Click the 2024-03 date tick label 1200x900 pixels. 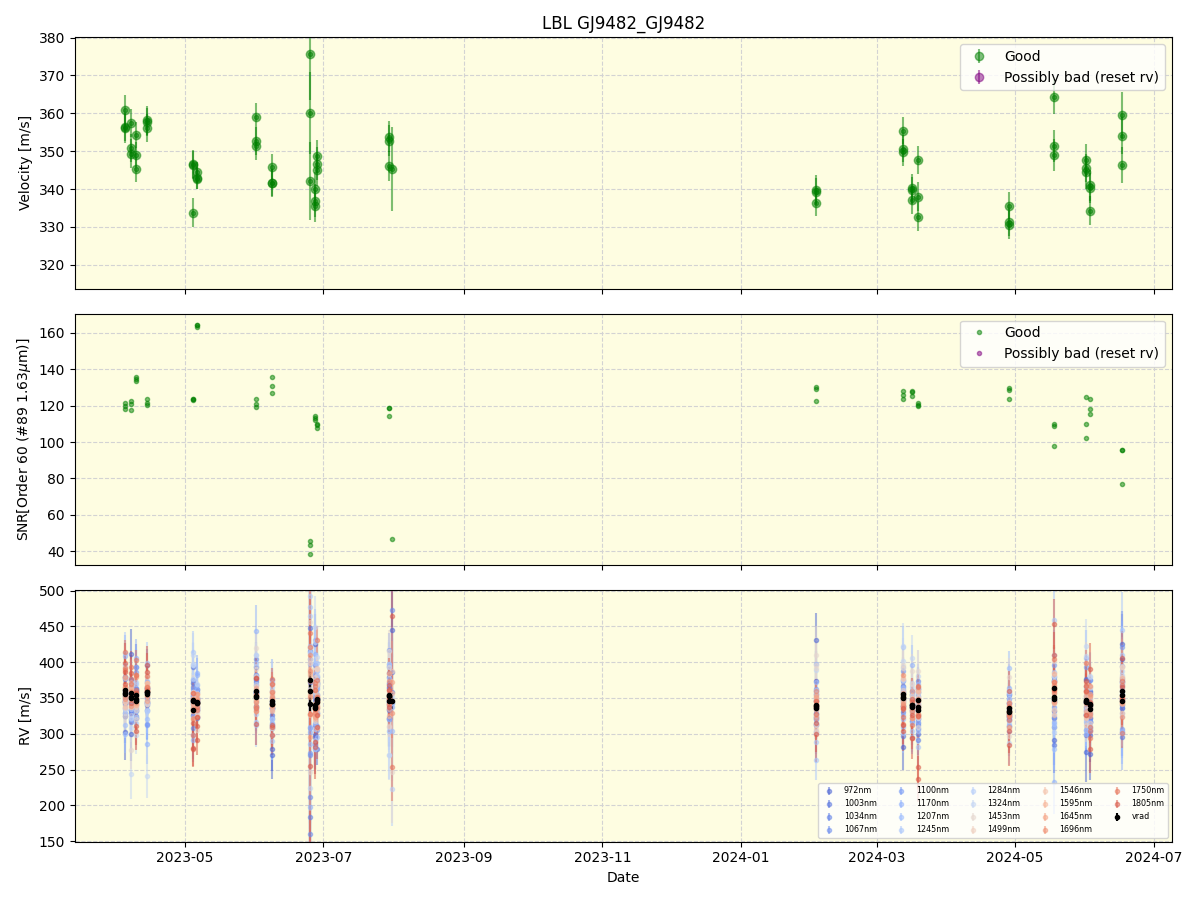pyautogui.click(x=877, y=857)
